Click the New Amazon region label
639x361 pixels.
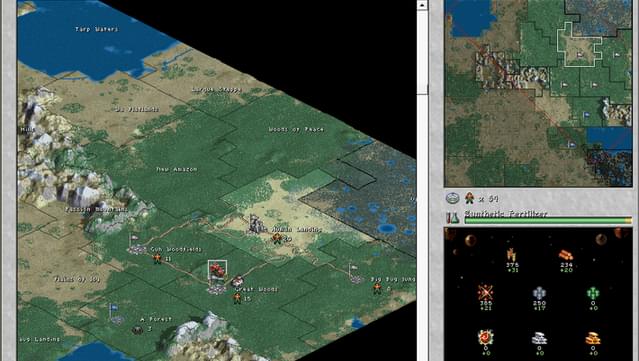point(177,169)
